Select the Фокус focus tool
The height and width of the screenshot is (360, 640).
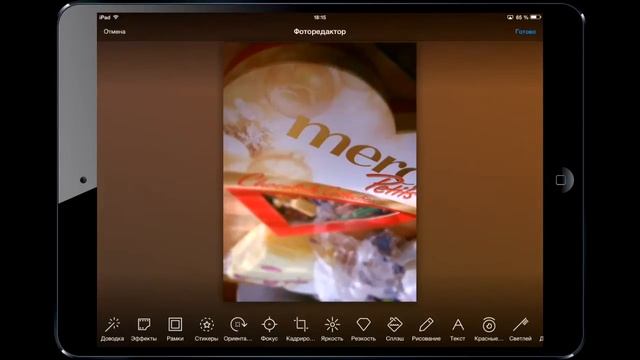click(269, 329)
